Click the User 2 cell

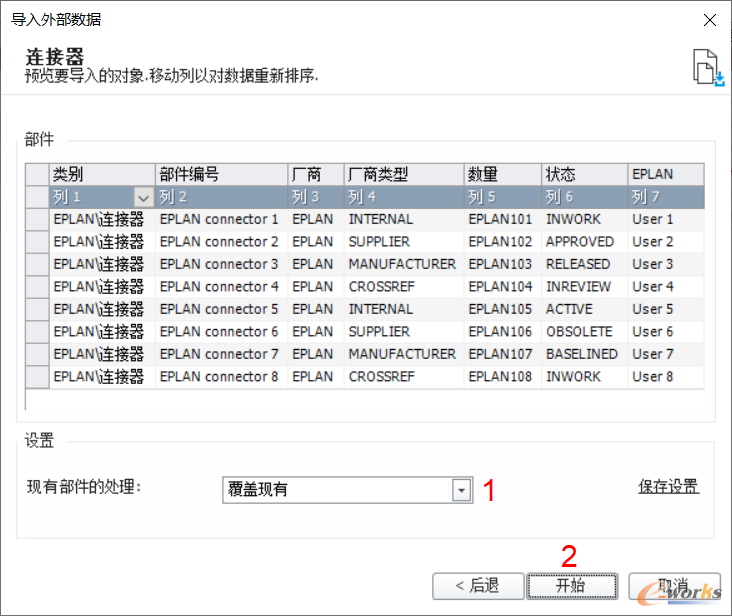tap(666, 242)
